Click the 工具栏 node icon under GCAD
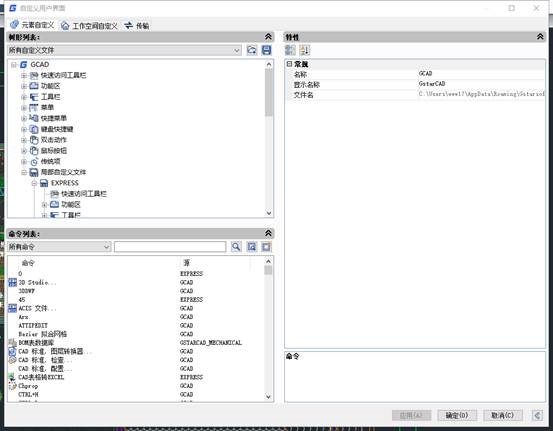This screenshot has height=431, width=553. pos(34,97)
